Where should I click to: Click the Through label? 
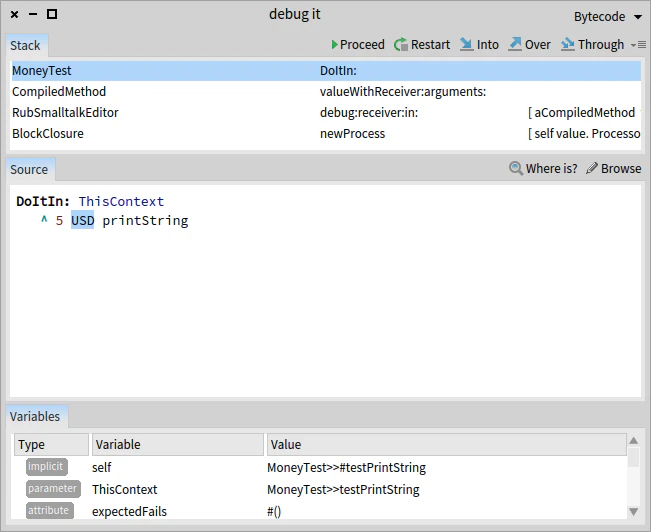(x=601, y=44)
